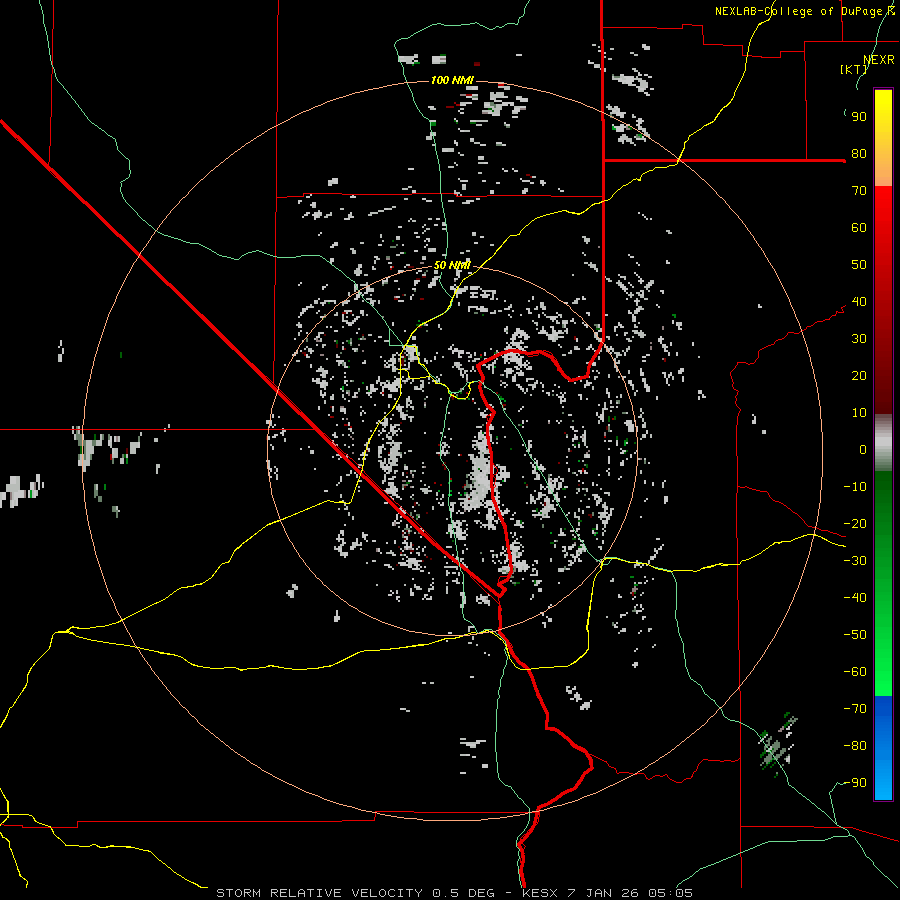Click the 50 value on the velocity scale
The image size is (900, 900).
(x=859, y=265)
